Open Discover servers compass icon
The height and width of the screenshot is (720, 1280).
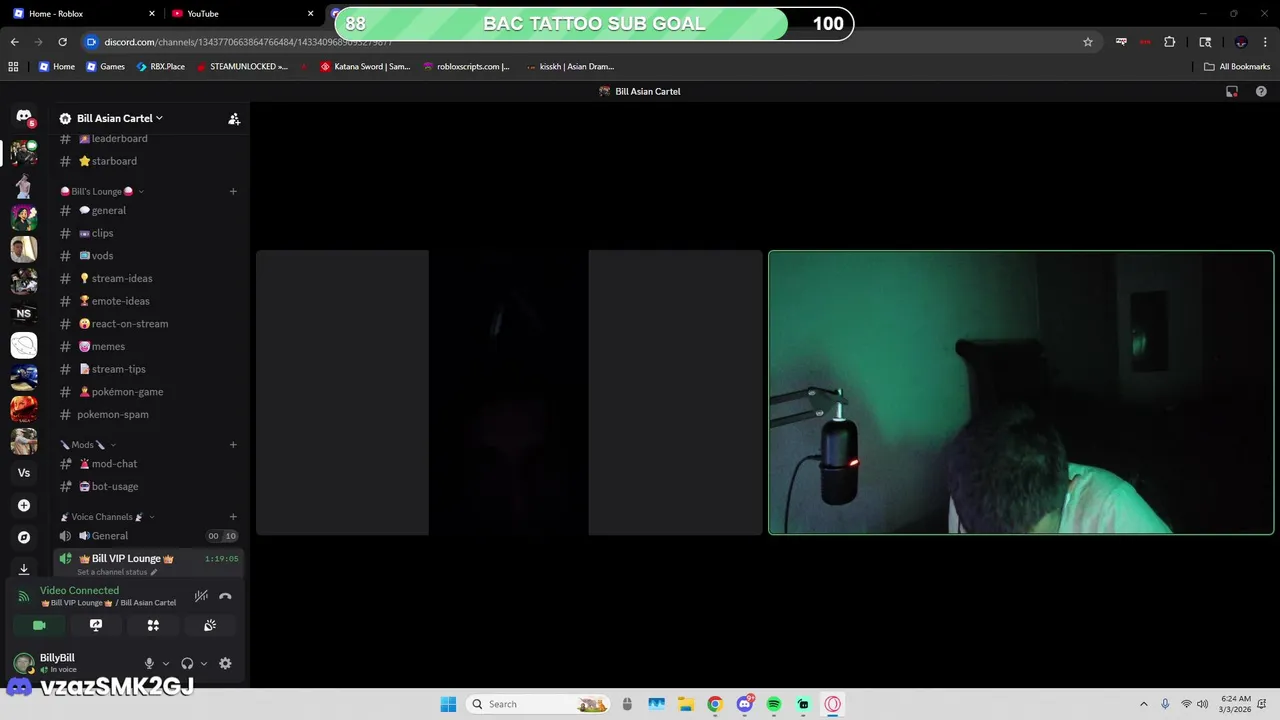pyautogui.click(x=24, y=537)
